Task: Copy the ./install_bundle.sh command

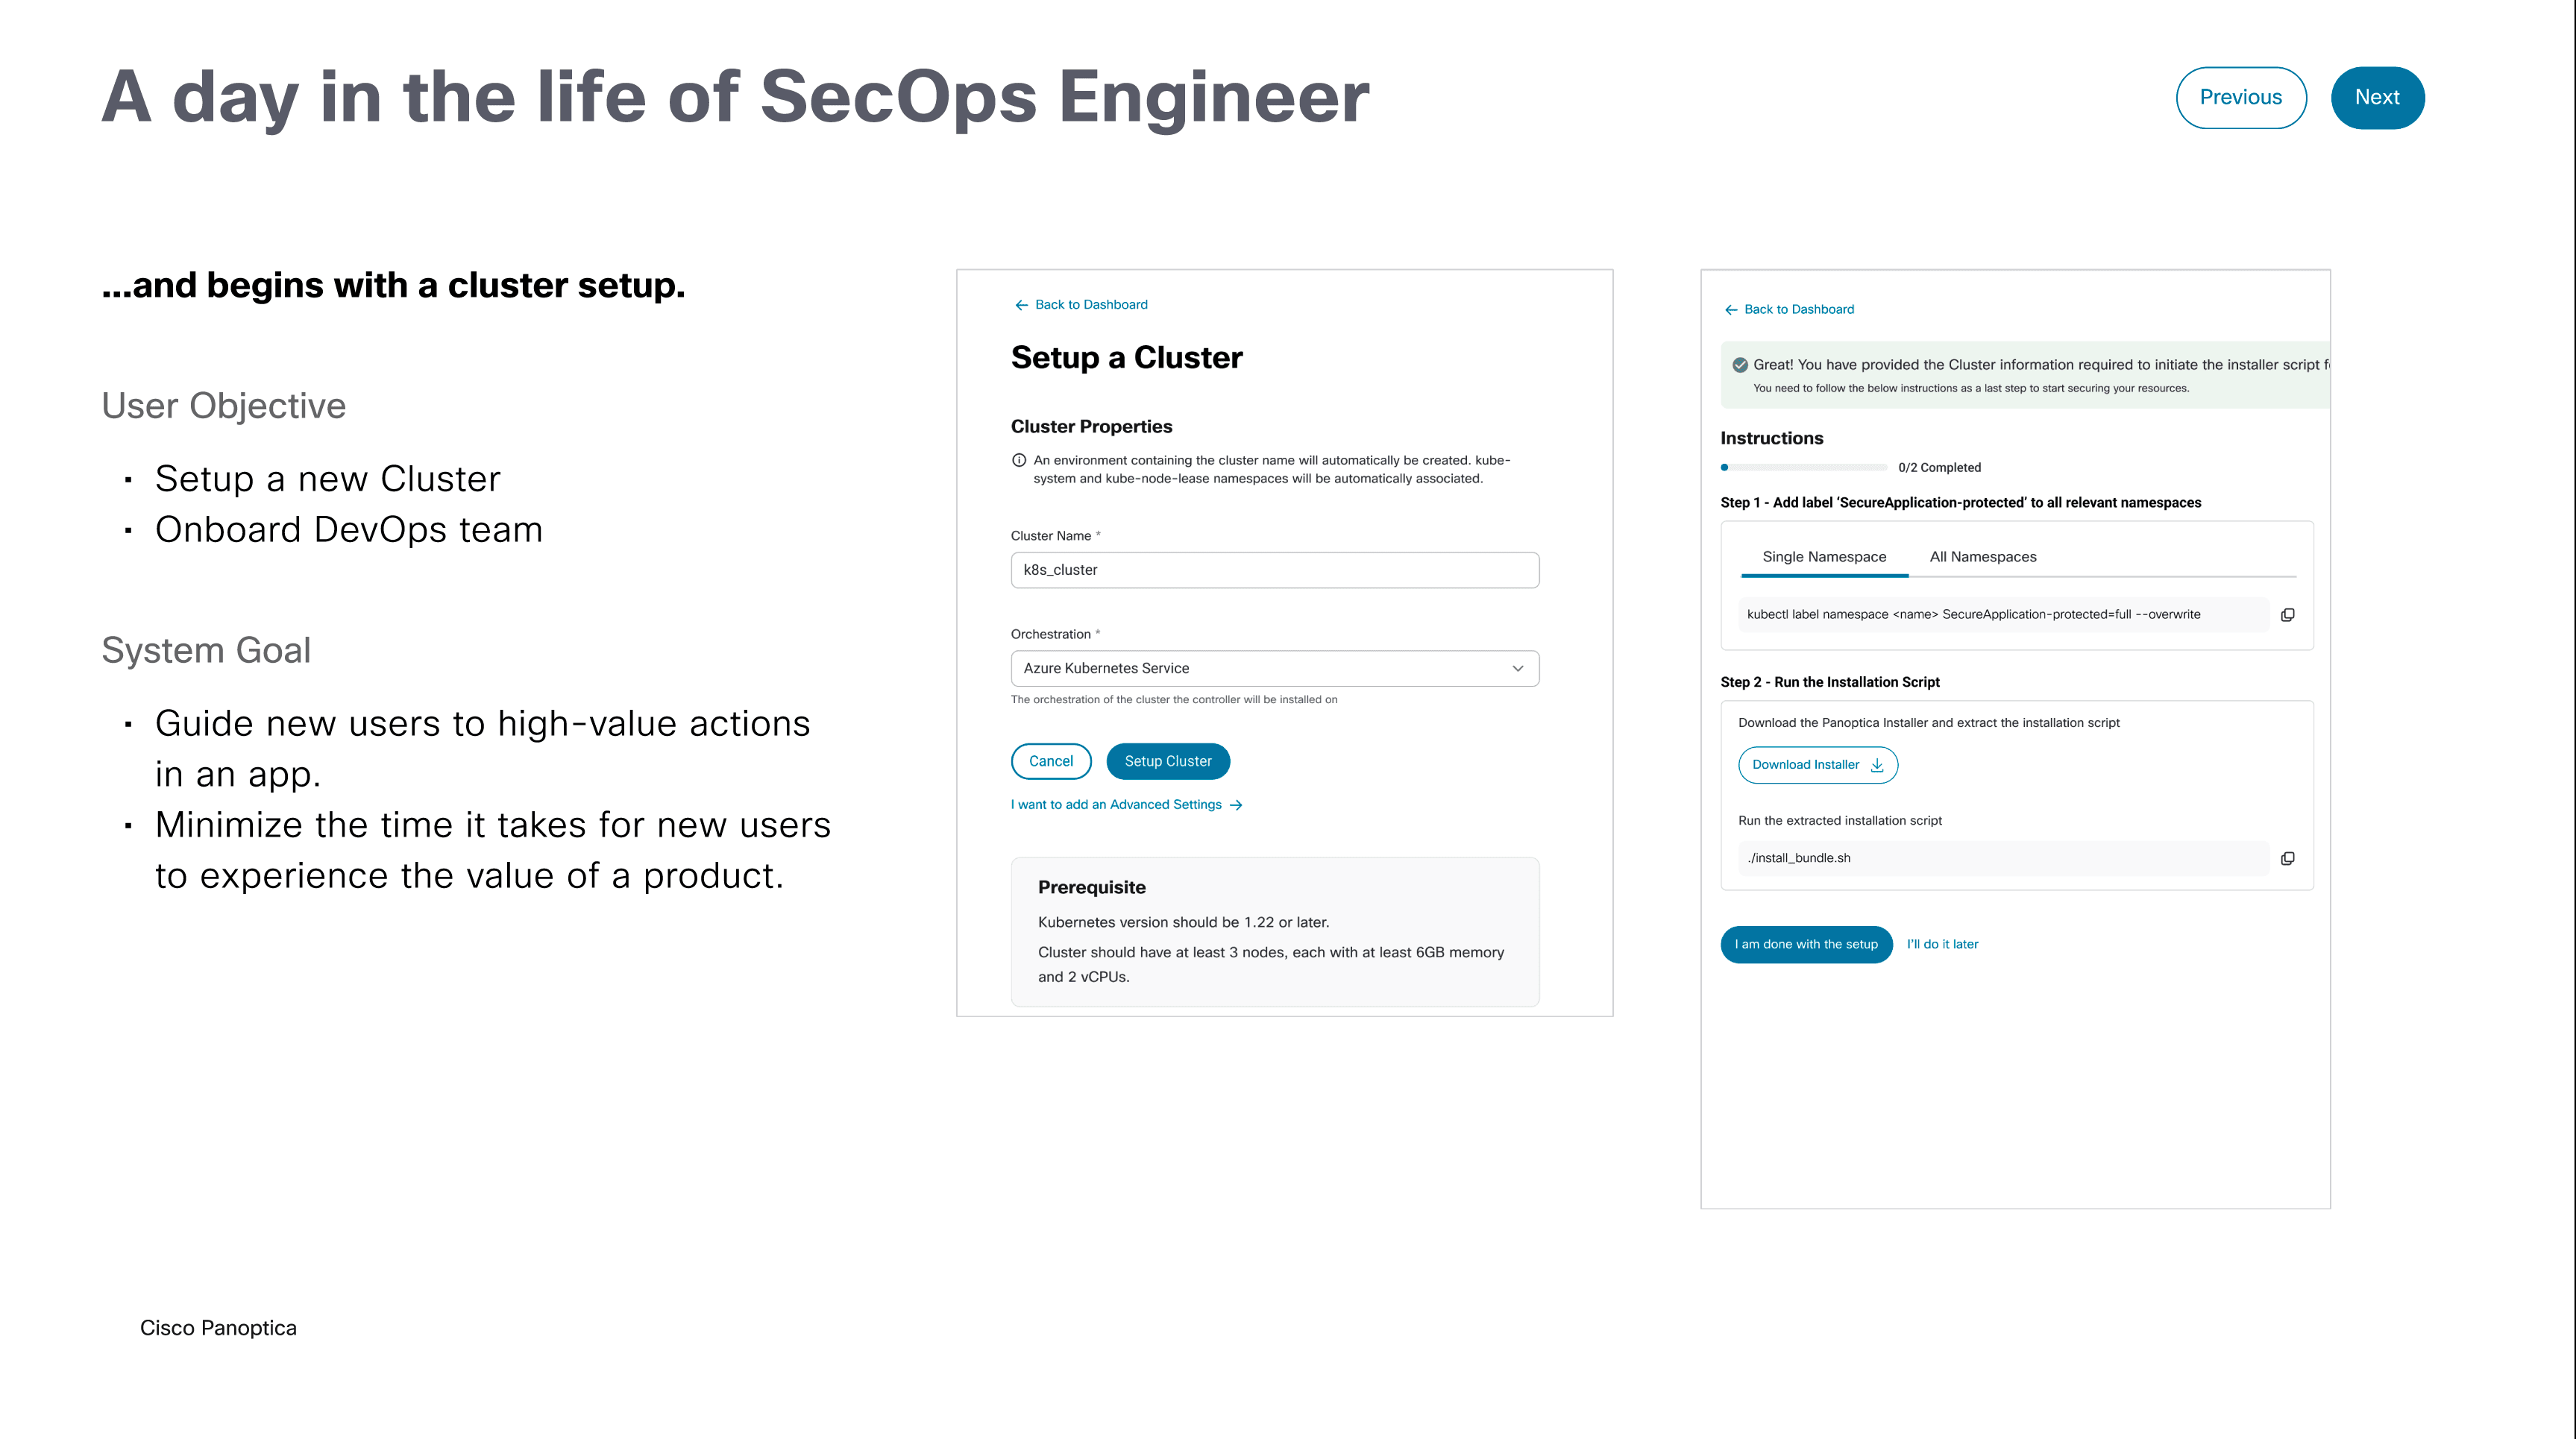Action: (x=2287, y=857)
